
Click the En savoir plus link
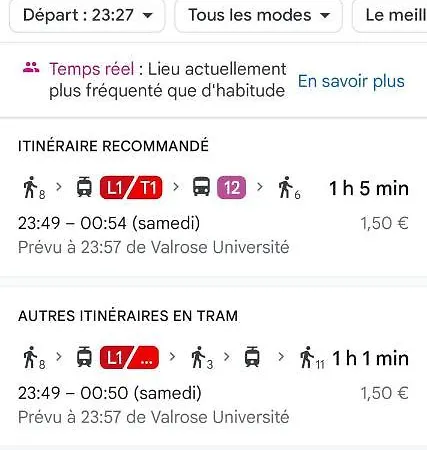click(x=351, y=81)
